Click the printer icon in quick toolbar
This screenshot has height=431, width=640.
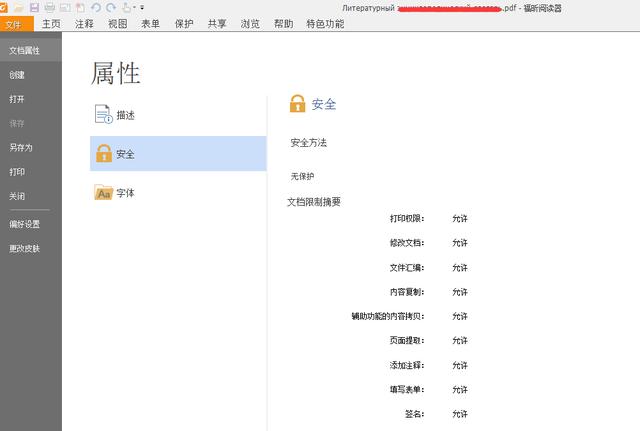tap(49, 7)
